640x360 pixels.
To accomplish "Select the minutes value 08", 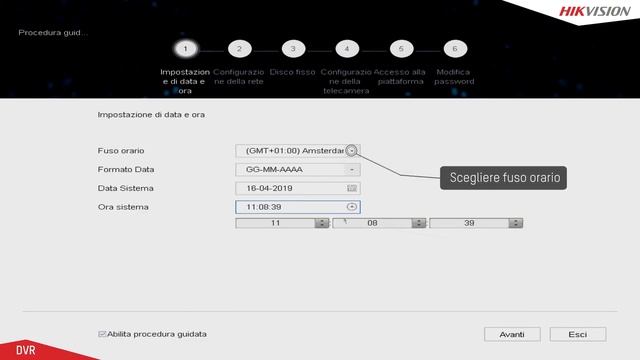I will (x=372, y=223).
